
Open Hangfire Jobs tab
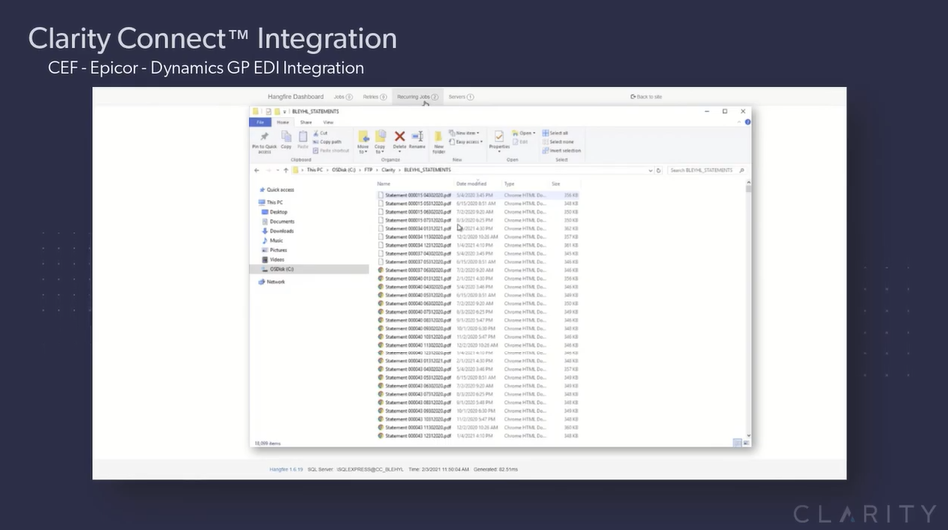coord(343,97)
